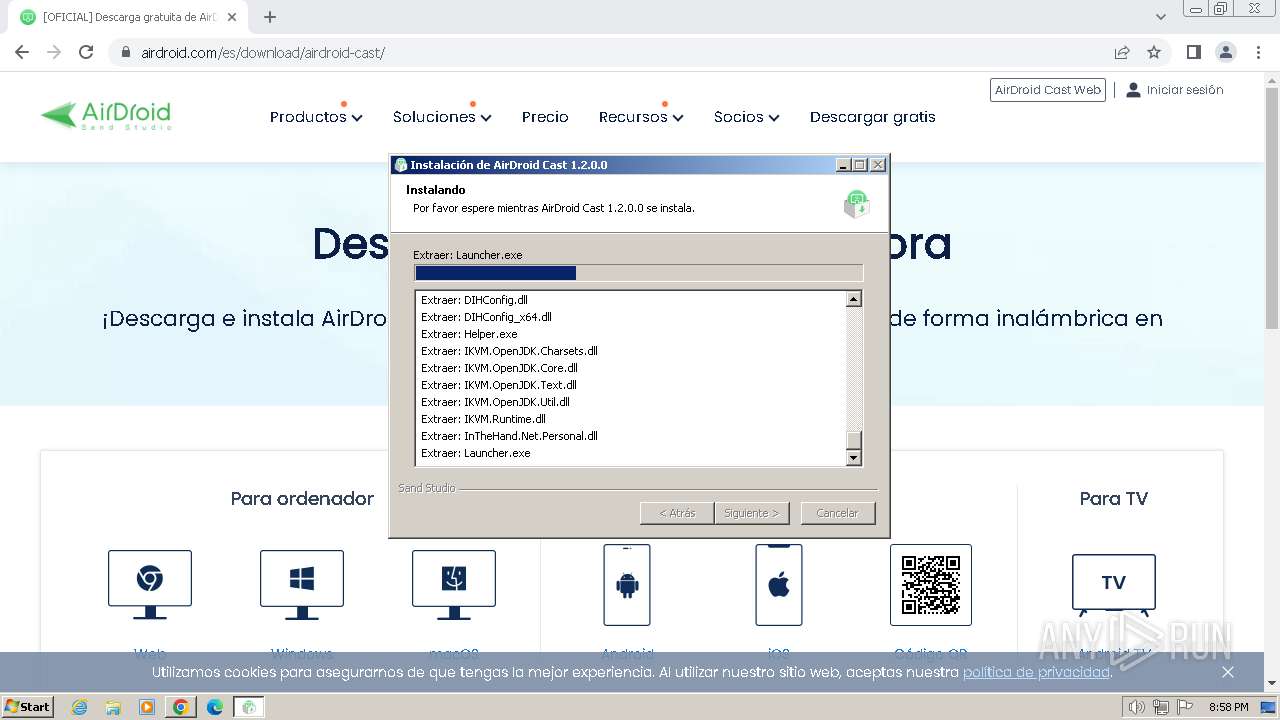Open Chrome three-dot menu
The image size is (1280, 720).
1258,52
